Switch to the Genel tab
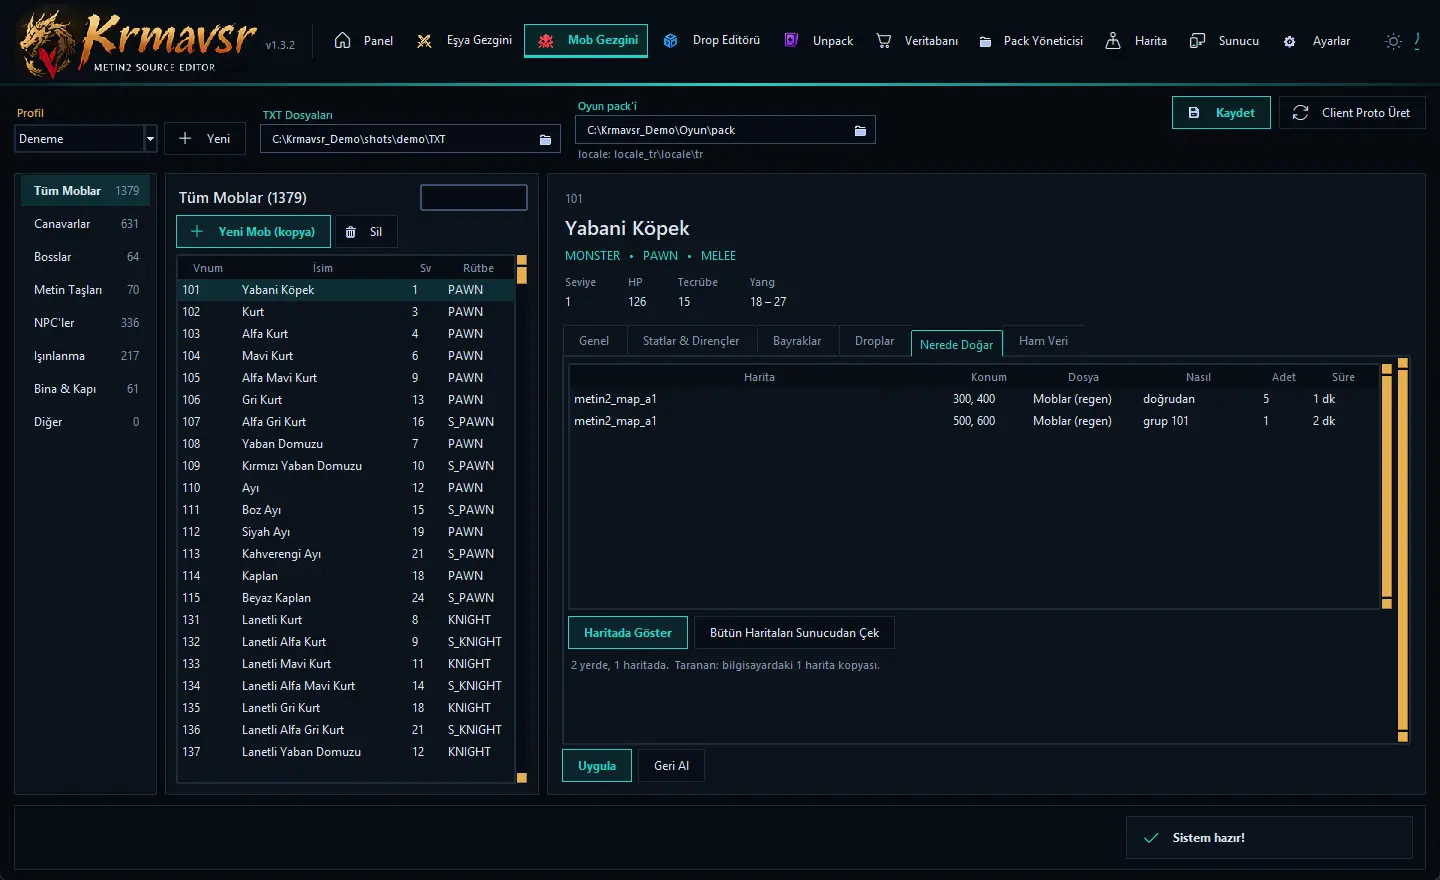Viewport: 1440px width, 880px height. point(594,341)
